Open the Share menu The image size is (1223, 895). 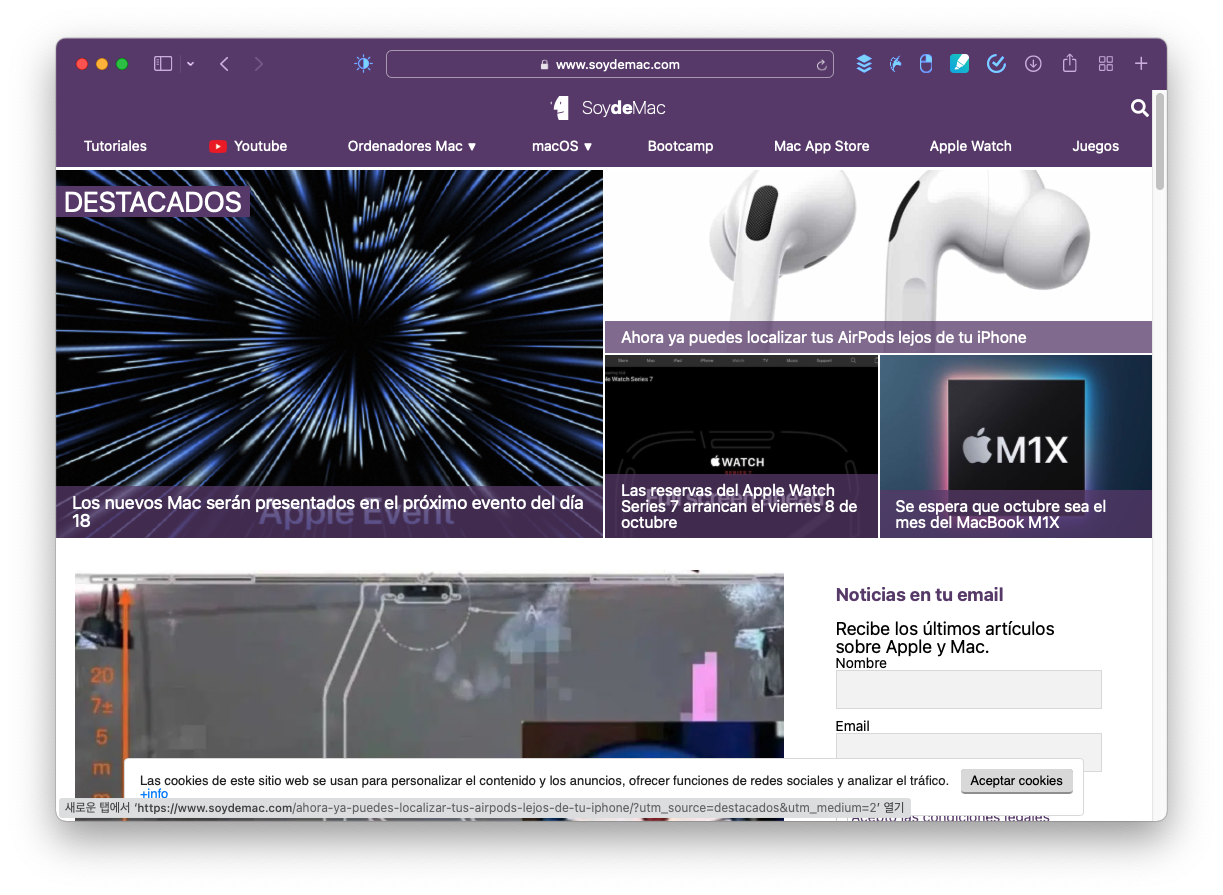(x=1070, y=63)
